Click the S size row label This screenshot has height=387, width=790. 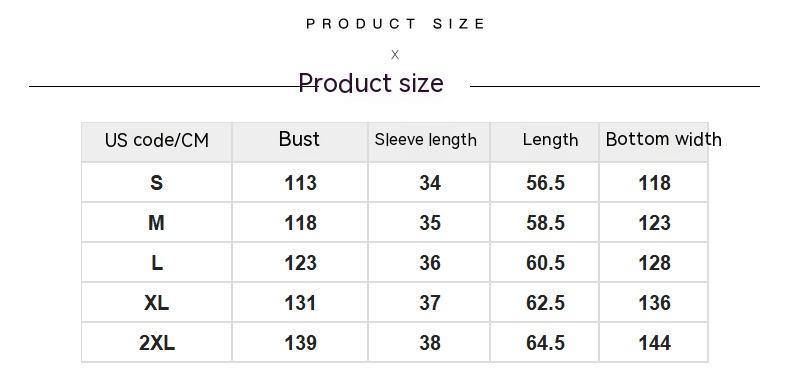157,182
